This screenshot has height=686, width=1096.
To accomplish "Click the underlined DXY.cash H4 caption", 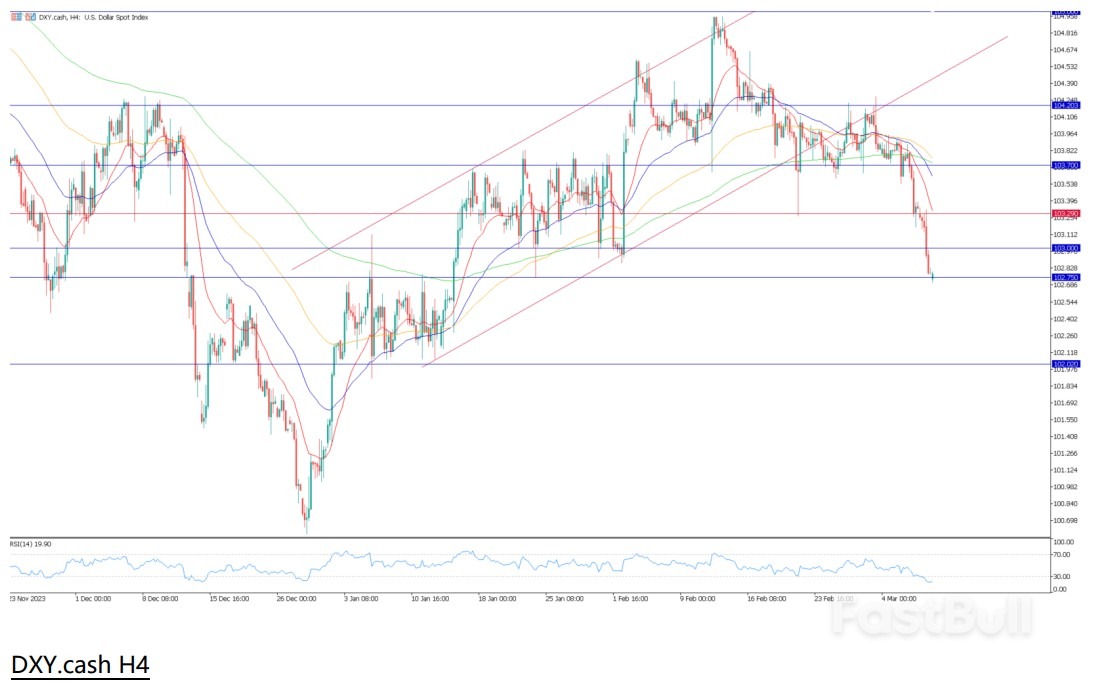I will (79, 664).
